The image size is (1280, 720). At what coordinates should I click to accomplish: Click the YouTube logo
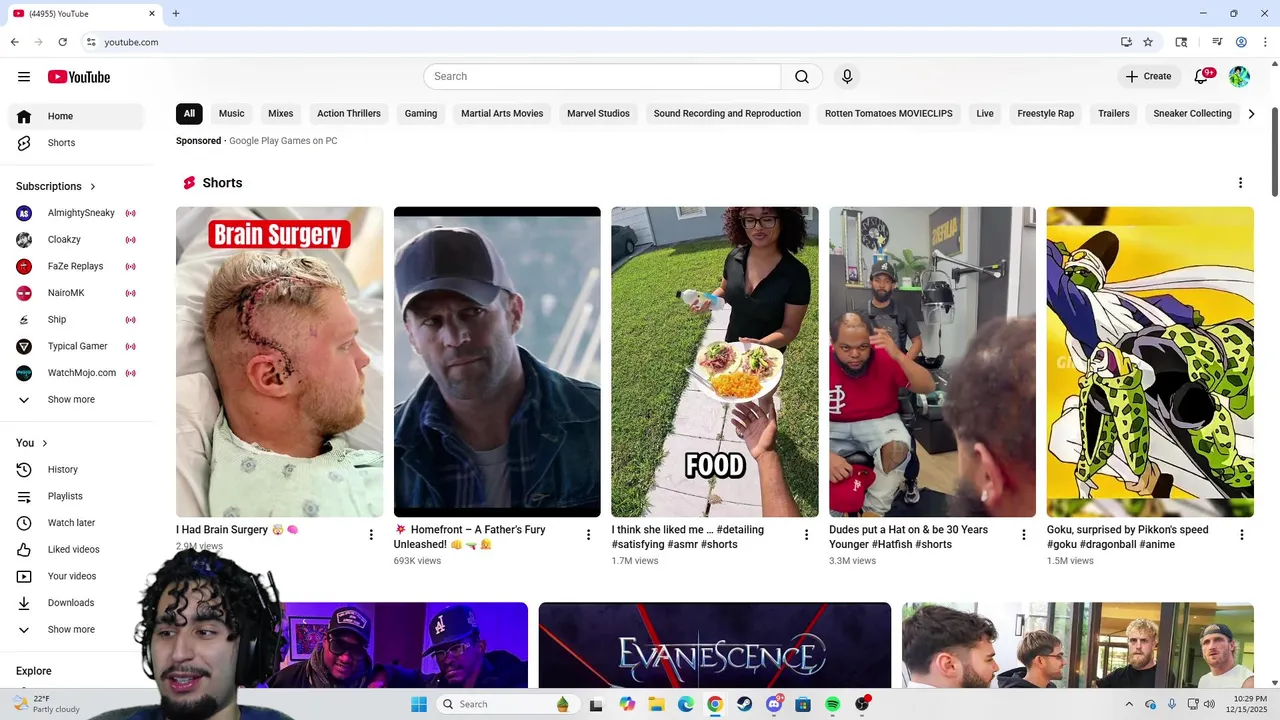[x=79, y=77]
